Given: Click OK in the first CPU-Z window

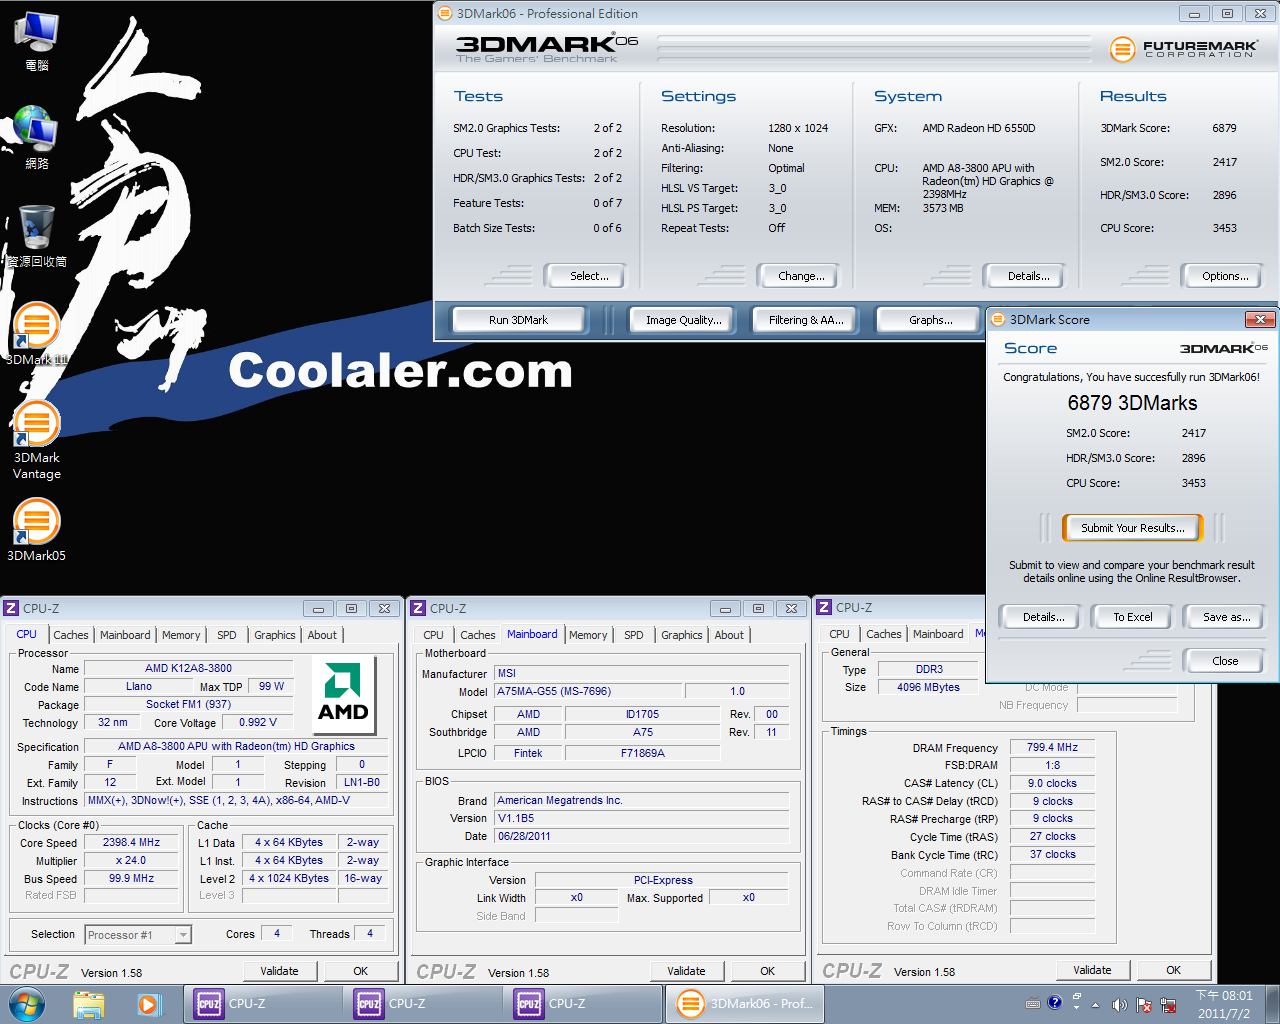Looking at the screenshot, I should point(360,971).
